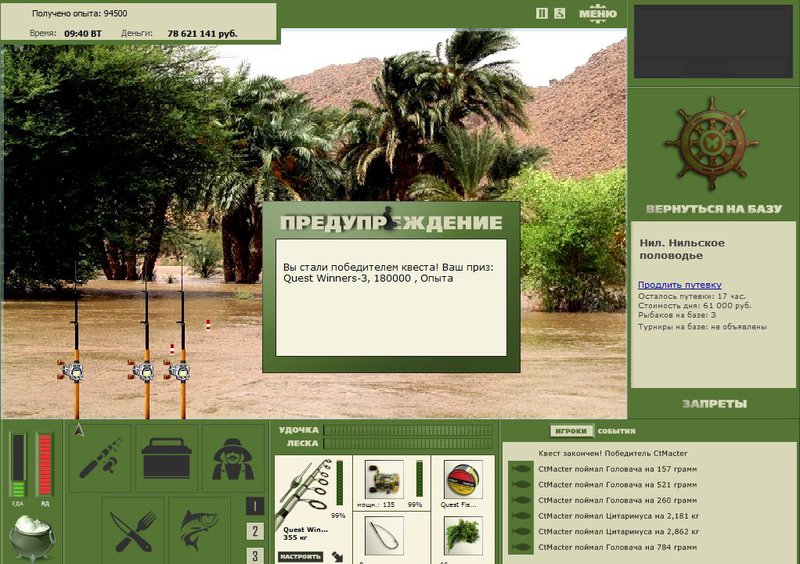Screen dimensions: 800x564
Task: Click fish icon beside 157 грамм entry
Action: pyautogui.click(x=521, y=469)
